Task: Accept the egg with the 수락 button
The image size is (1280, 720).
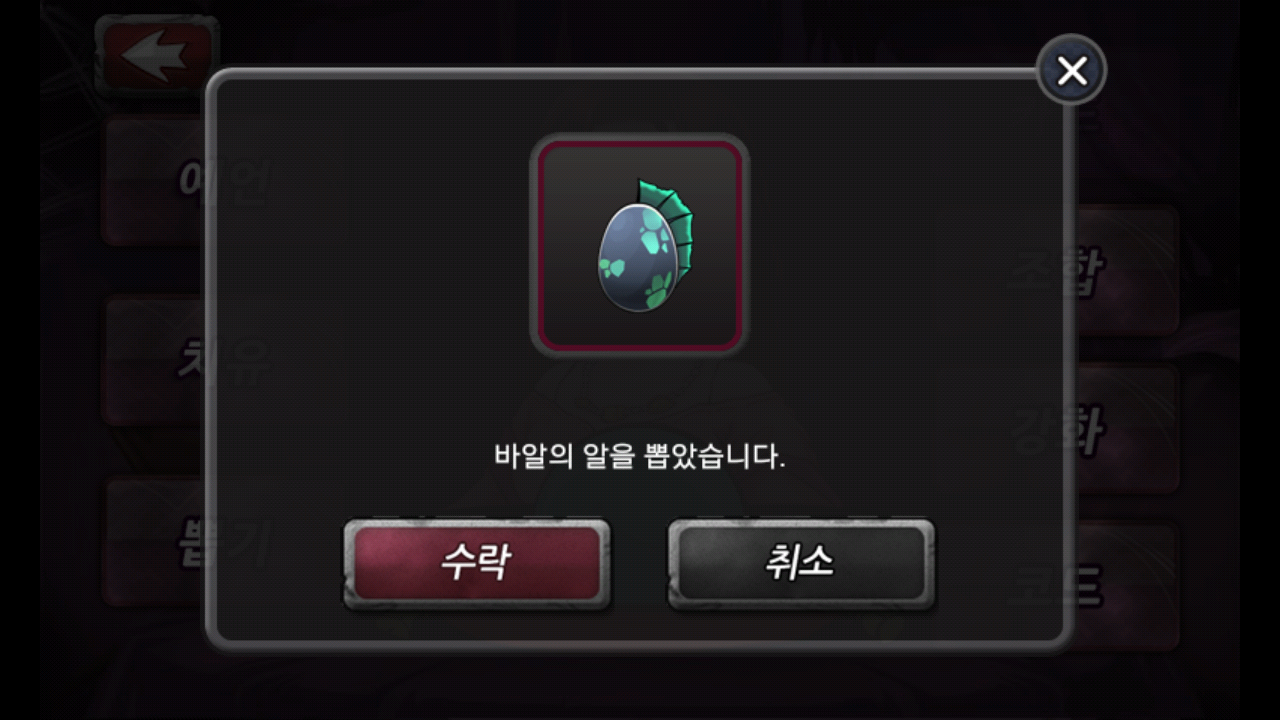Action: pyautogui.click(x=476, y=563)
